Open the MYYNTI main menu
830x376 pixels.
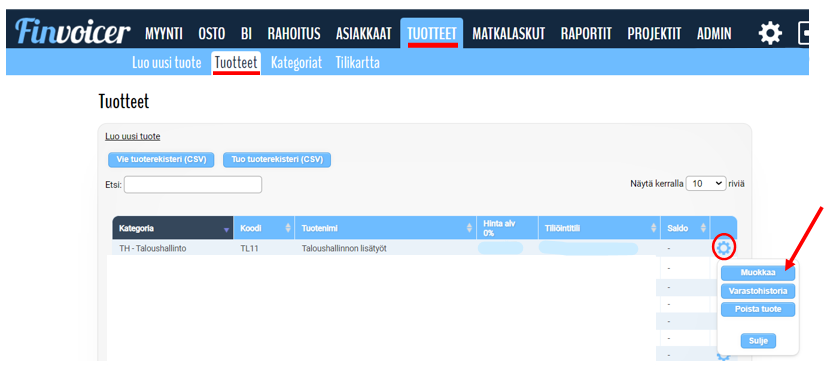[x=164, y=34]
